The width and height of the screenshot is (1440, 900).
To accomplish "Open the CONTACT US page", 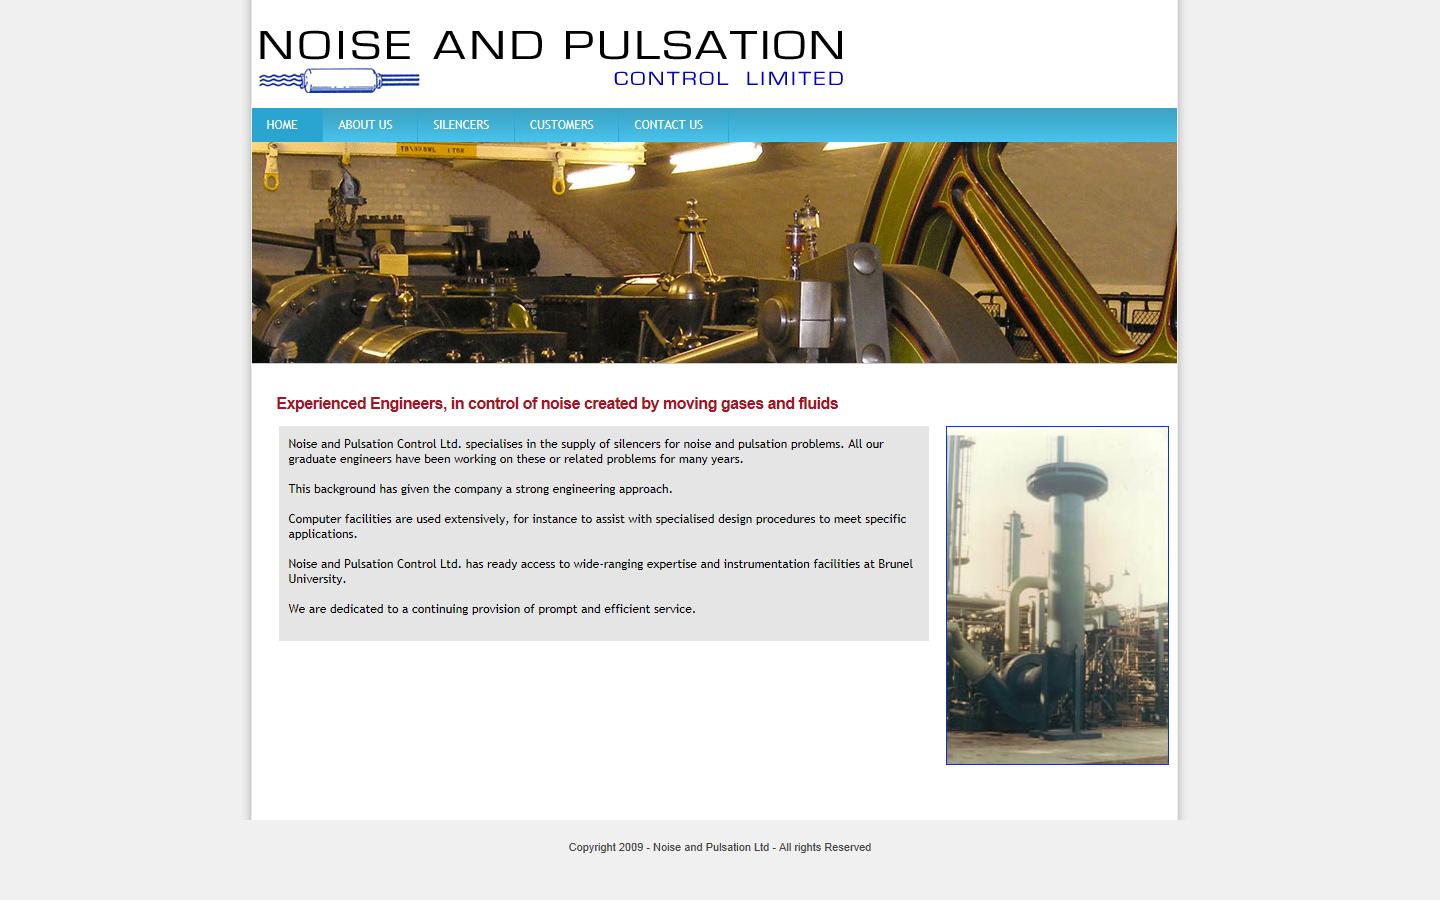I will (x=668, y=124).
